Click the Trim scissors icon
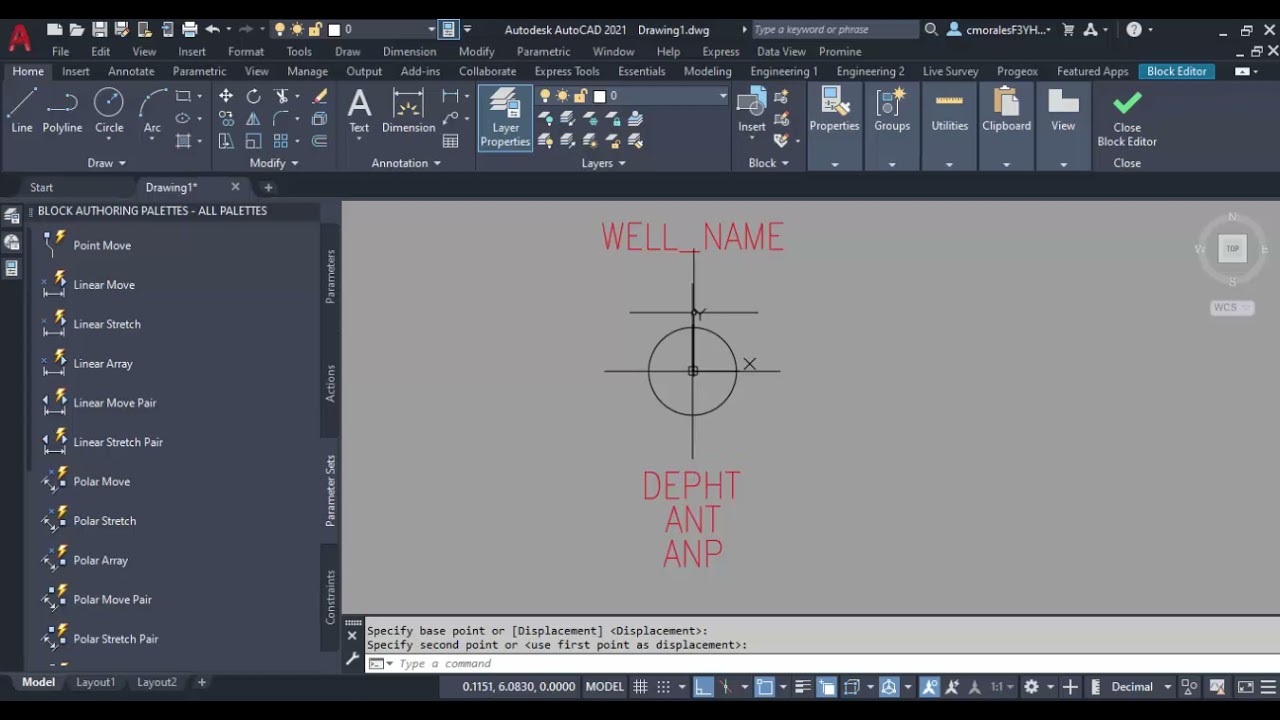This screenshot has width=1280, height=720. point(282,96)
